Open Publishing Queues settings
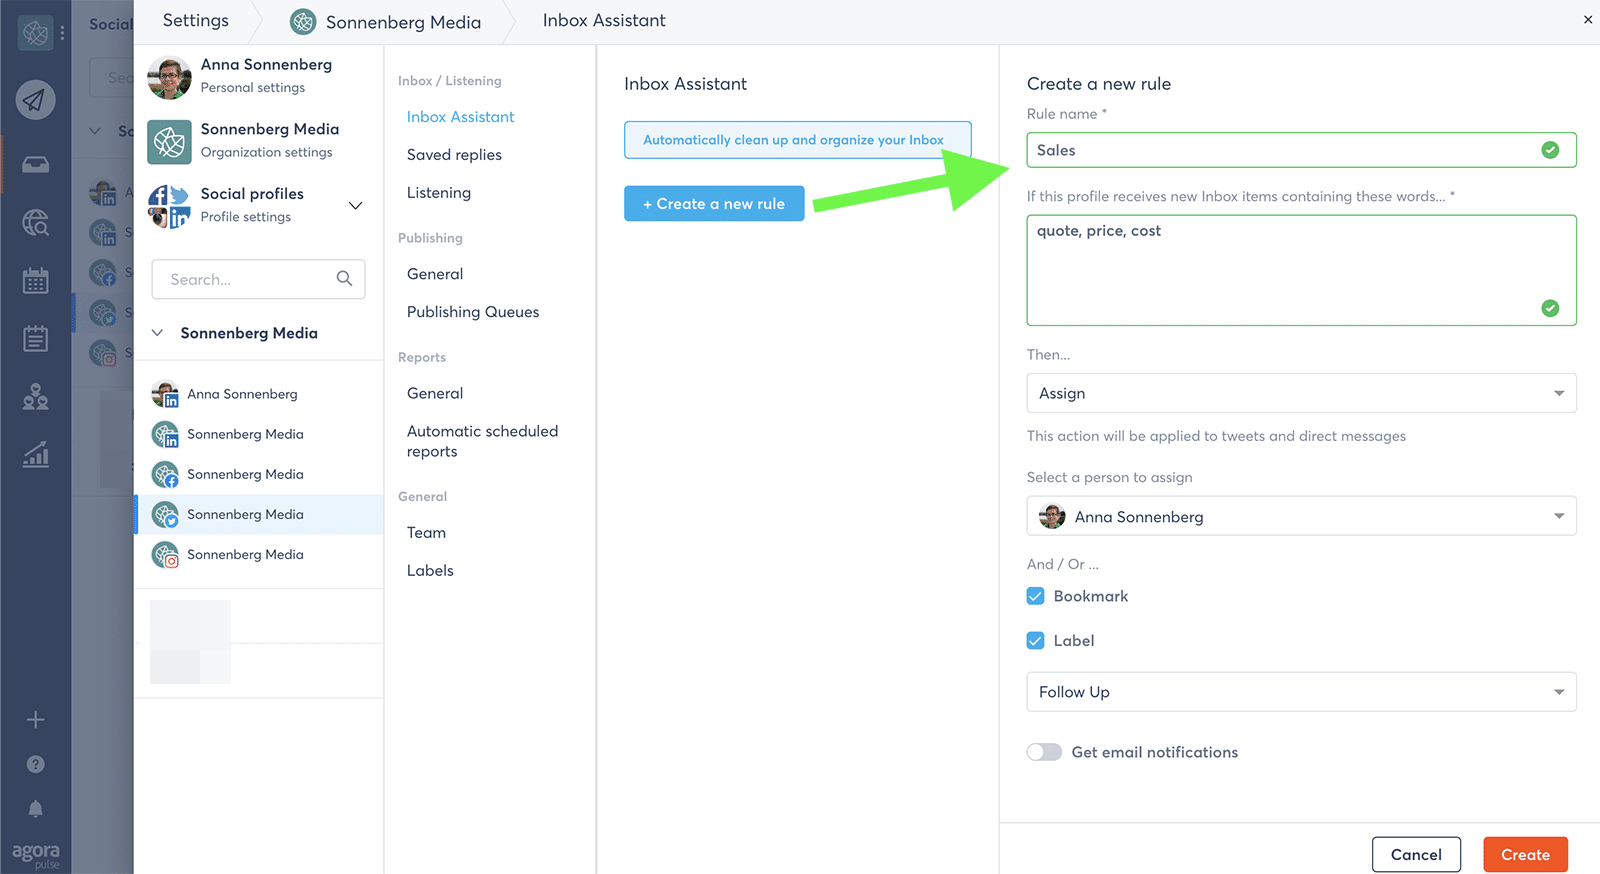Viewport: 1600px width, 874px height. pos(473,312)
